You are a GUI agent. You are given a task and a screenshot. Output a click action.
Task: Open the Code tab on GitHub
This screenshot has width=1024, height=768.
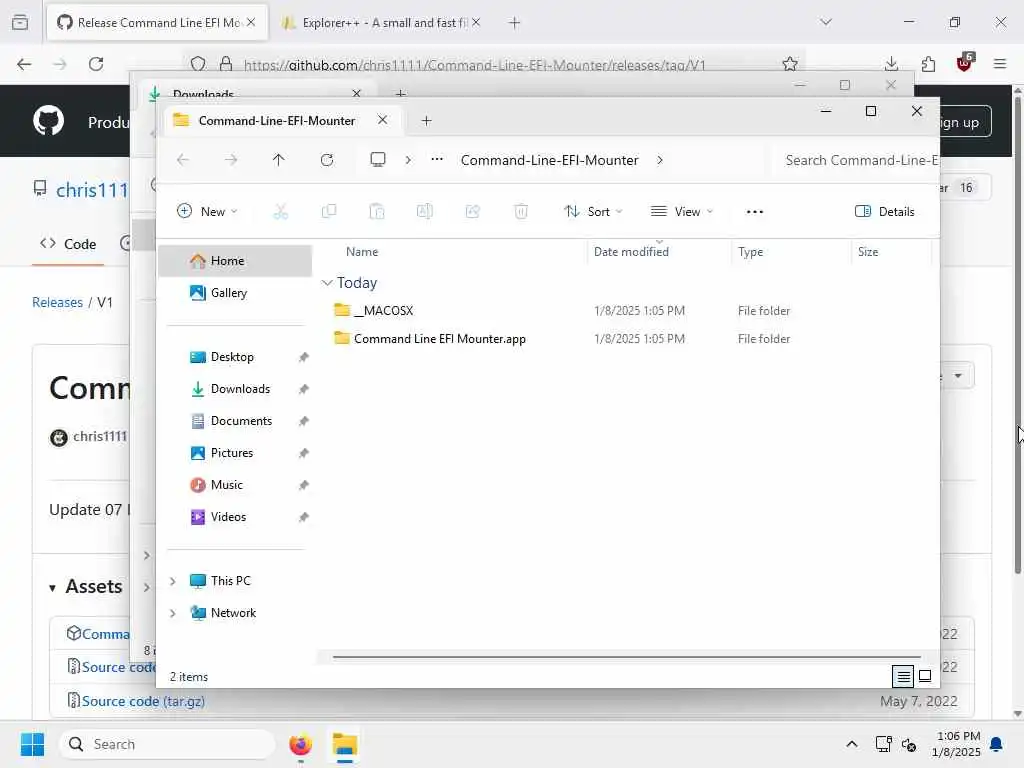(68, 244)
